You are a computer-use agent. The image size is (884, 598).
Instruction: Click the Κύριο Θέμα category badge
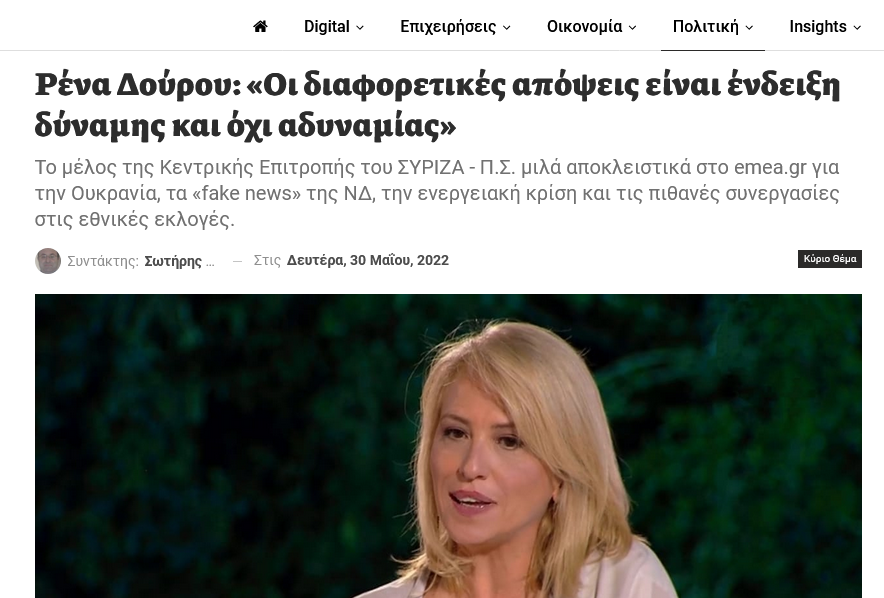[830, 259]
